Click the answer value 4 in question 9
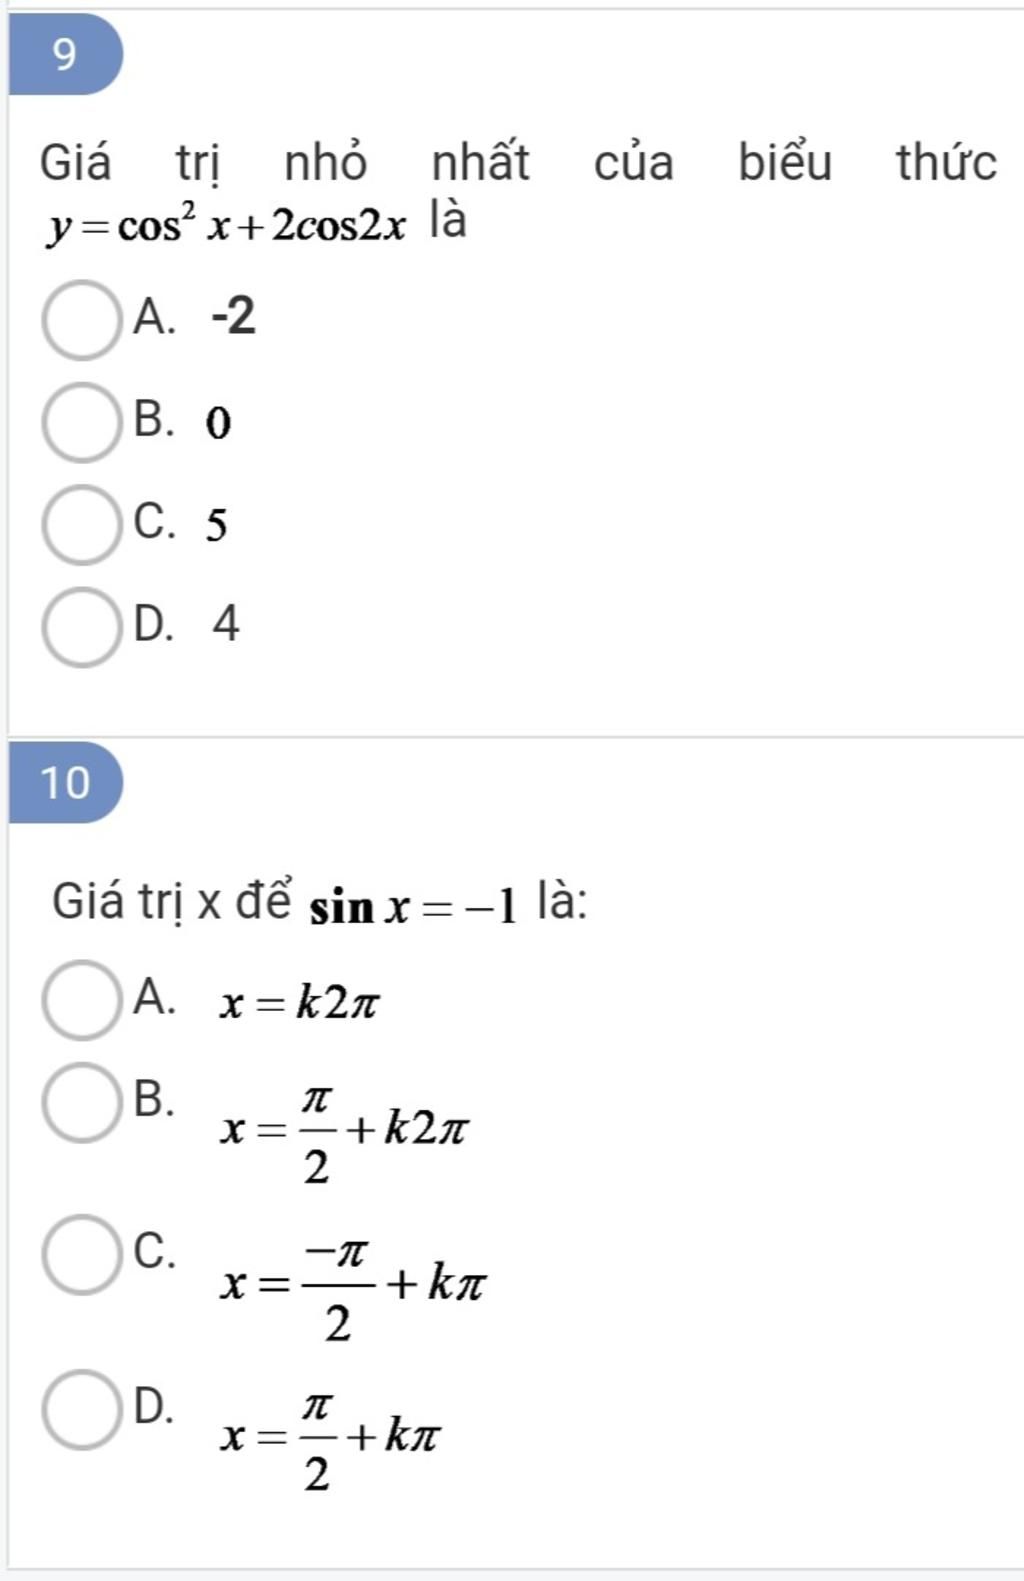Screen dimensions: 1024x1581 click(x=227, y=624)
